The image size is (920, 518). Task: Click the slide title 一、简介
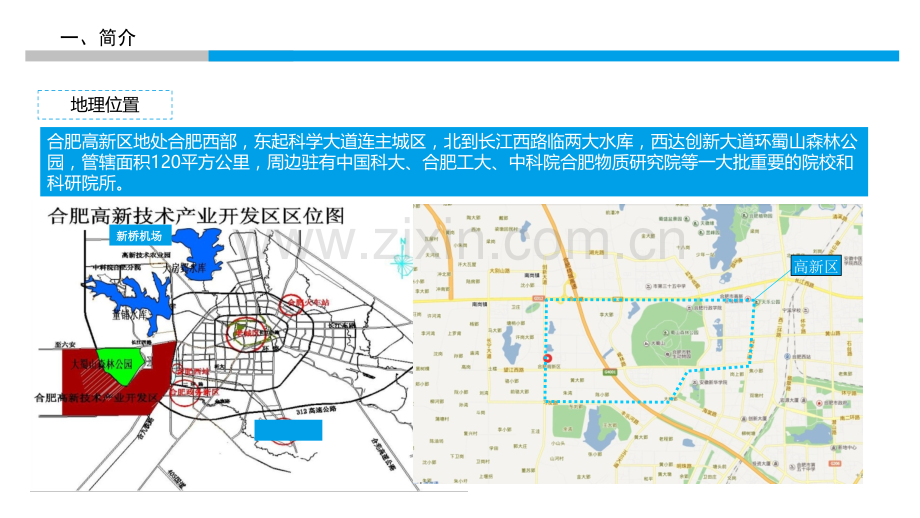coord(98,38)
